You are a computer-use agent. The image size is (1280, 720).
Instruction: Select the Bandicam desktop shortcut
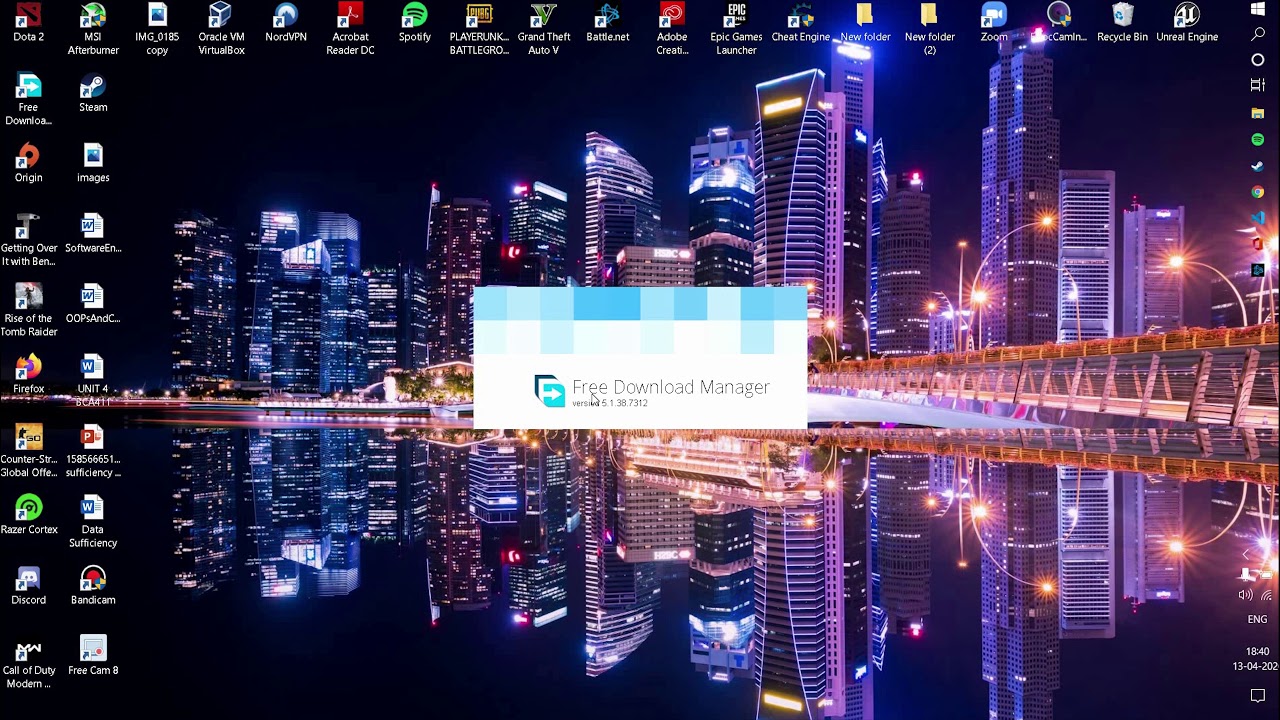[x=93, y=586]
